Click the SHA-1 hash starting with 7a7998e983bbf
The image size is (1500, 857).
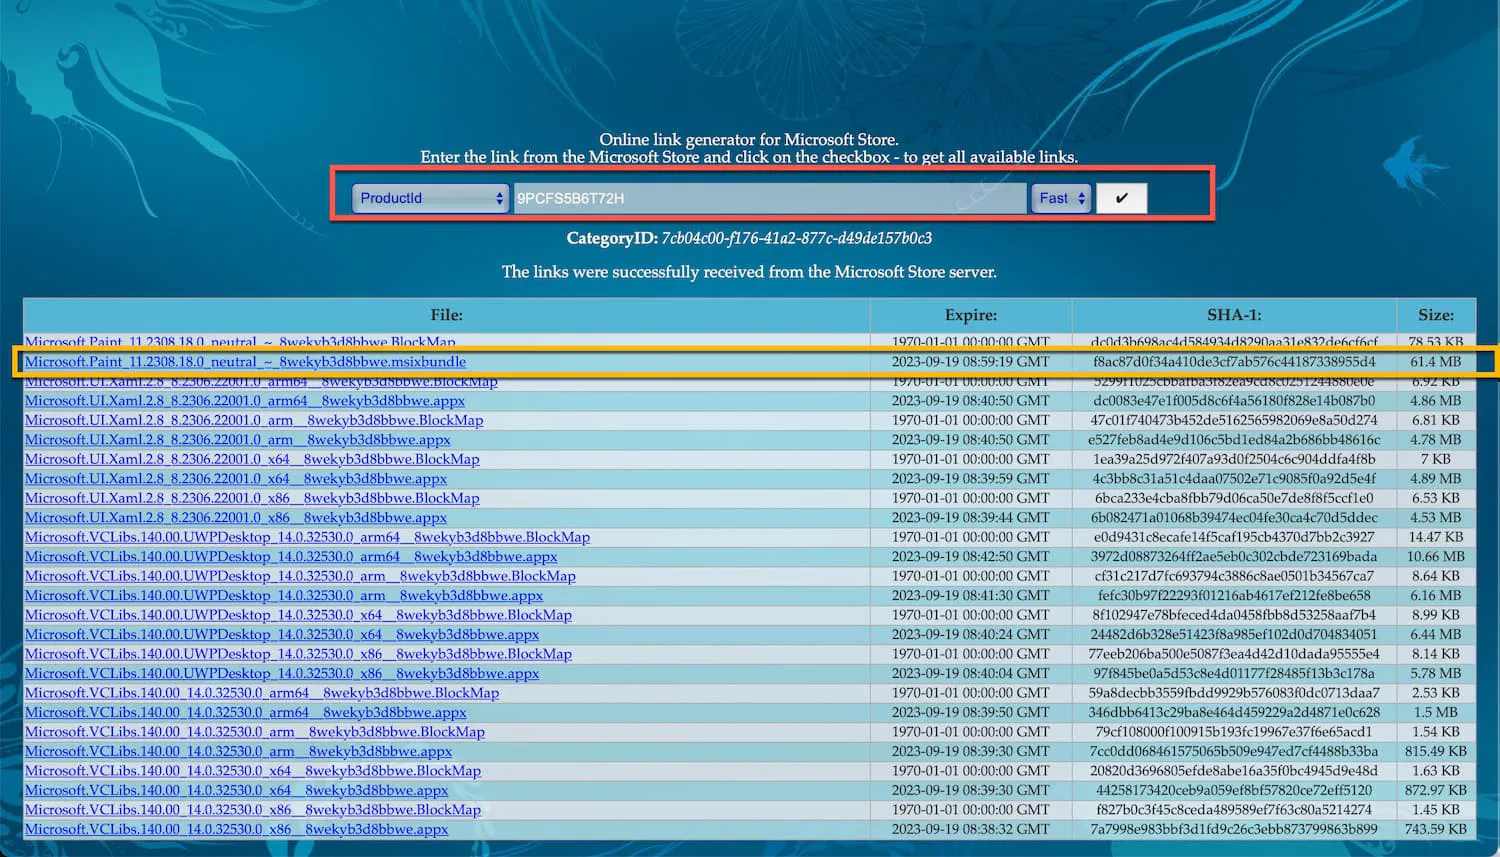point(1234,830)
